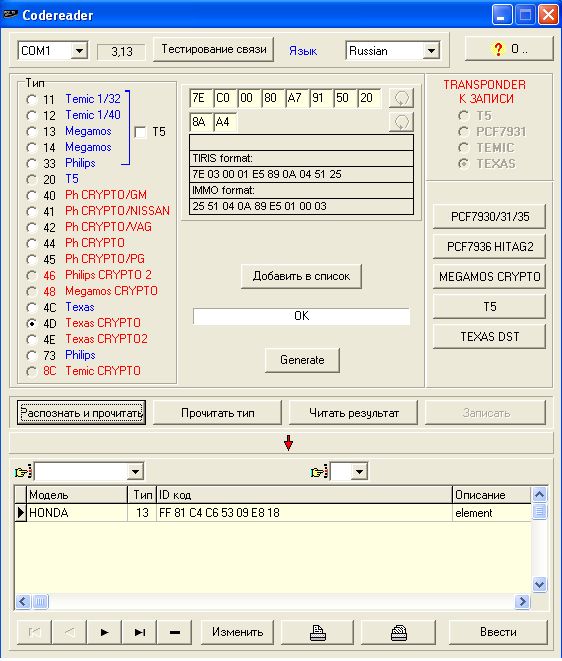Select type 46 Philips CRYPTO 2
This screenshot has height=661, width=562.
31,275
